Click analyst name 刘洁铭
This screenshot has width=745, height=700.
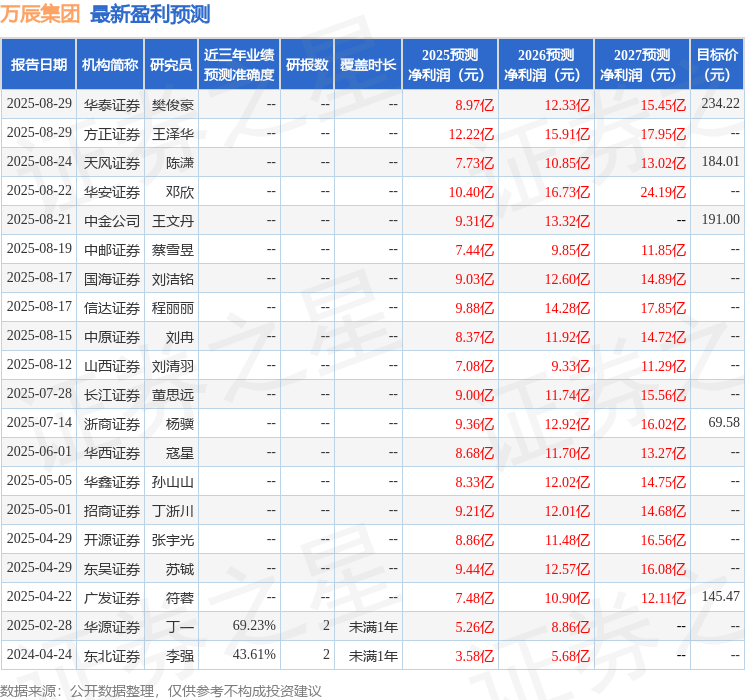173,279
